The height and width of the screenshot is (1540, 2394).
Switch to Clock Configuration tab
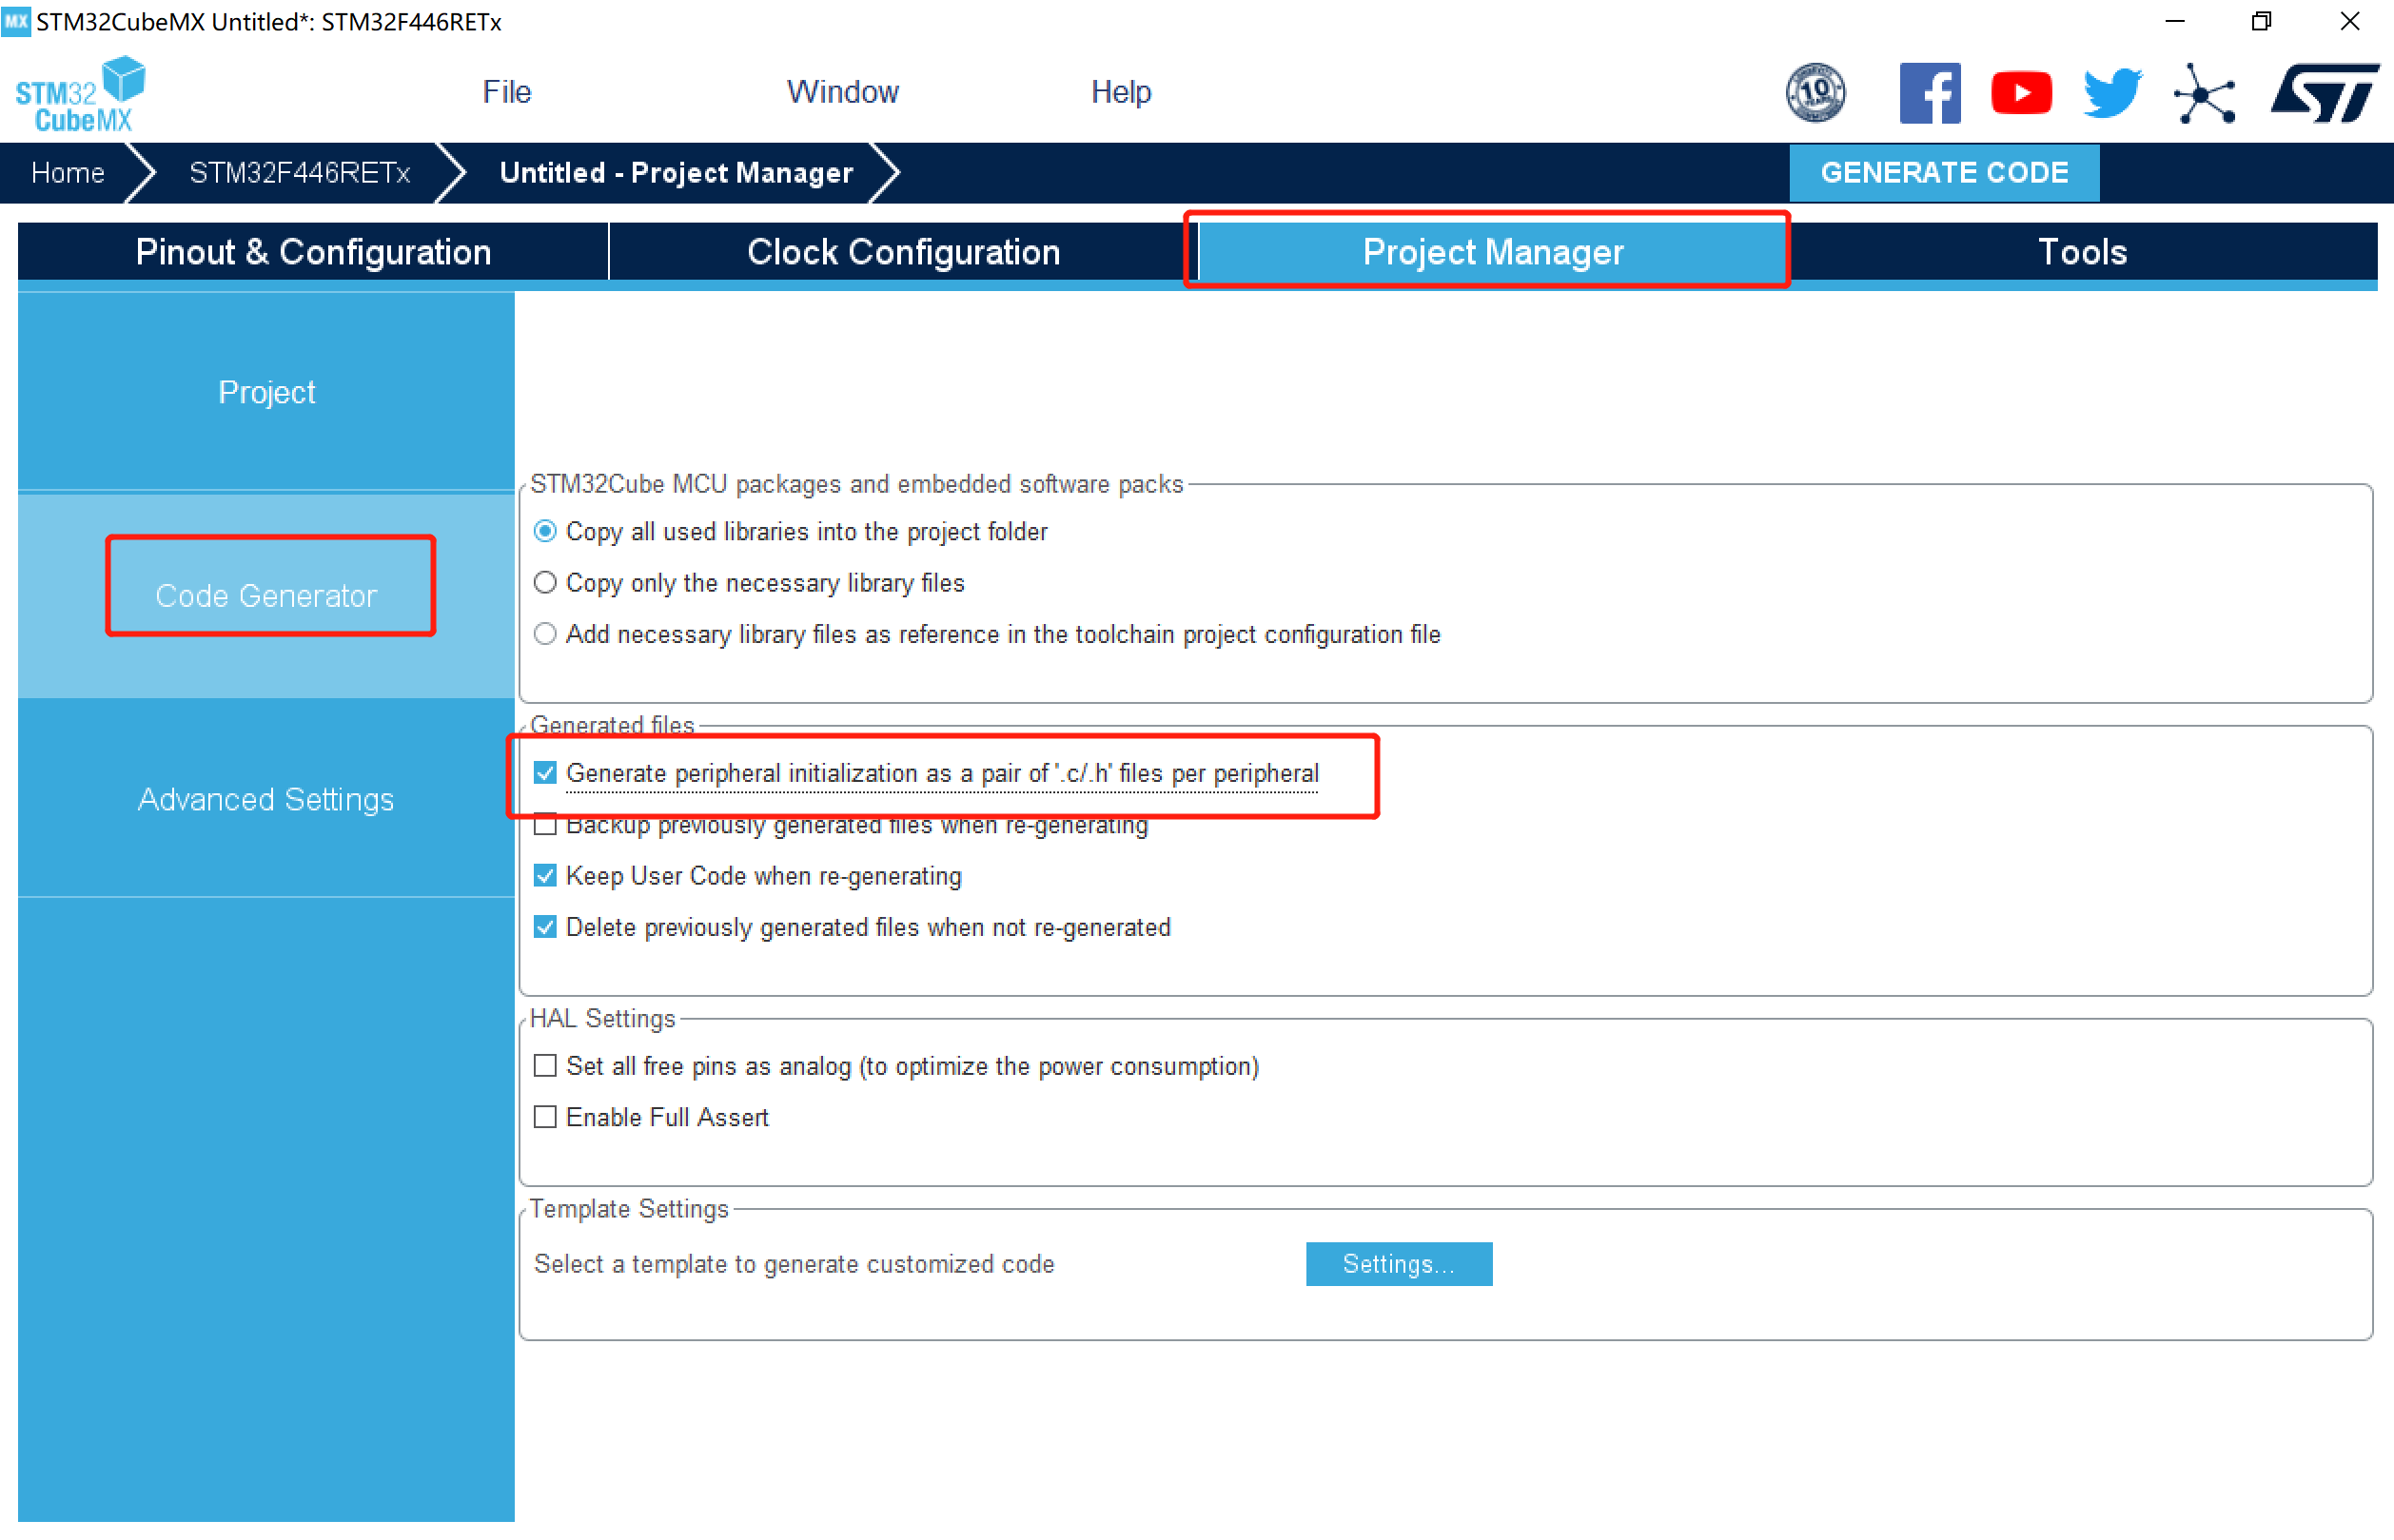902,252
